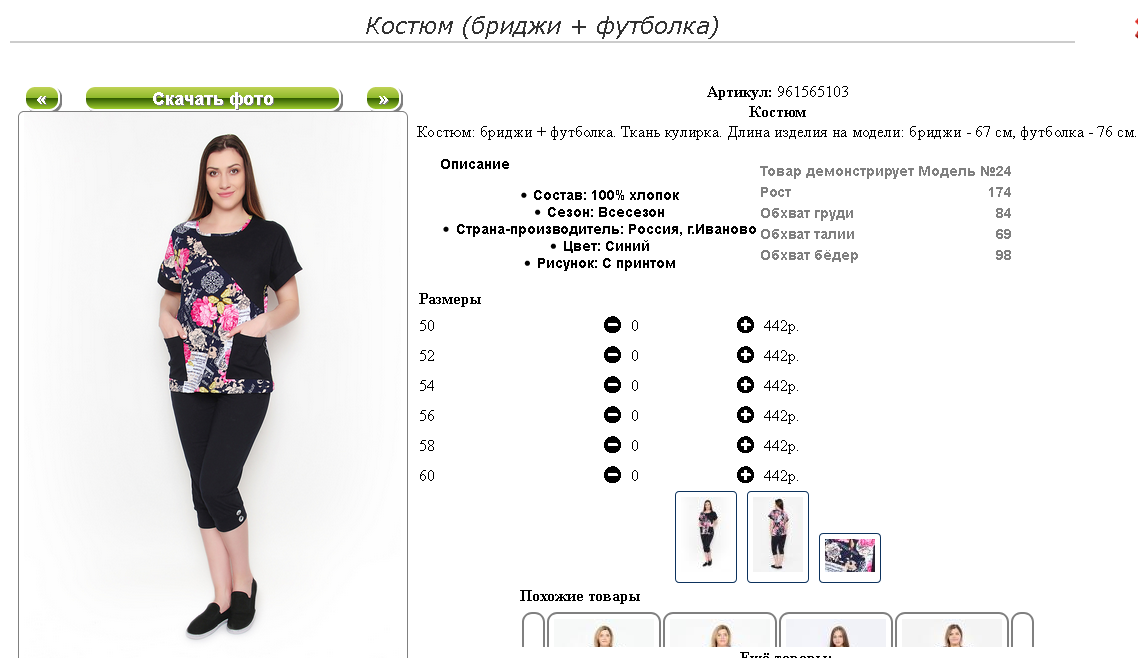Select the front view thumbnail
The height and width of the screenshot is (658, 1138).
point(706,537)
